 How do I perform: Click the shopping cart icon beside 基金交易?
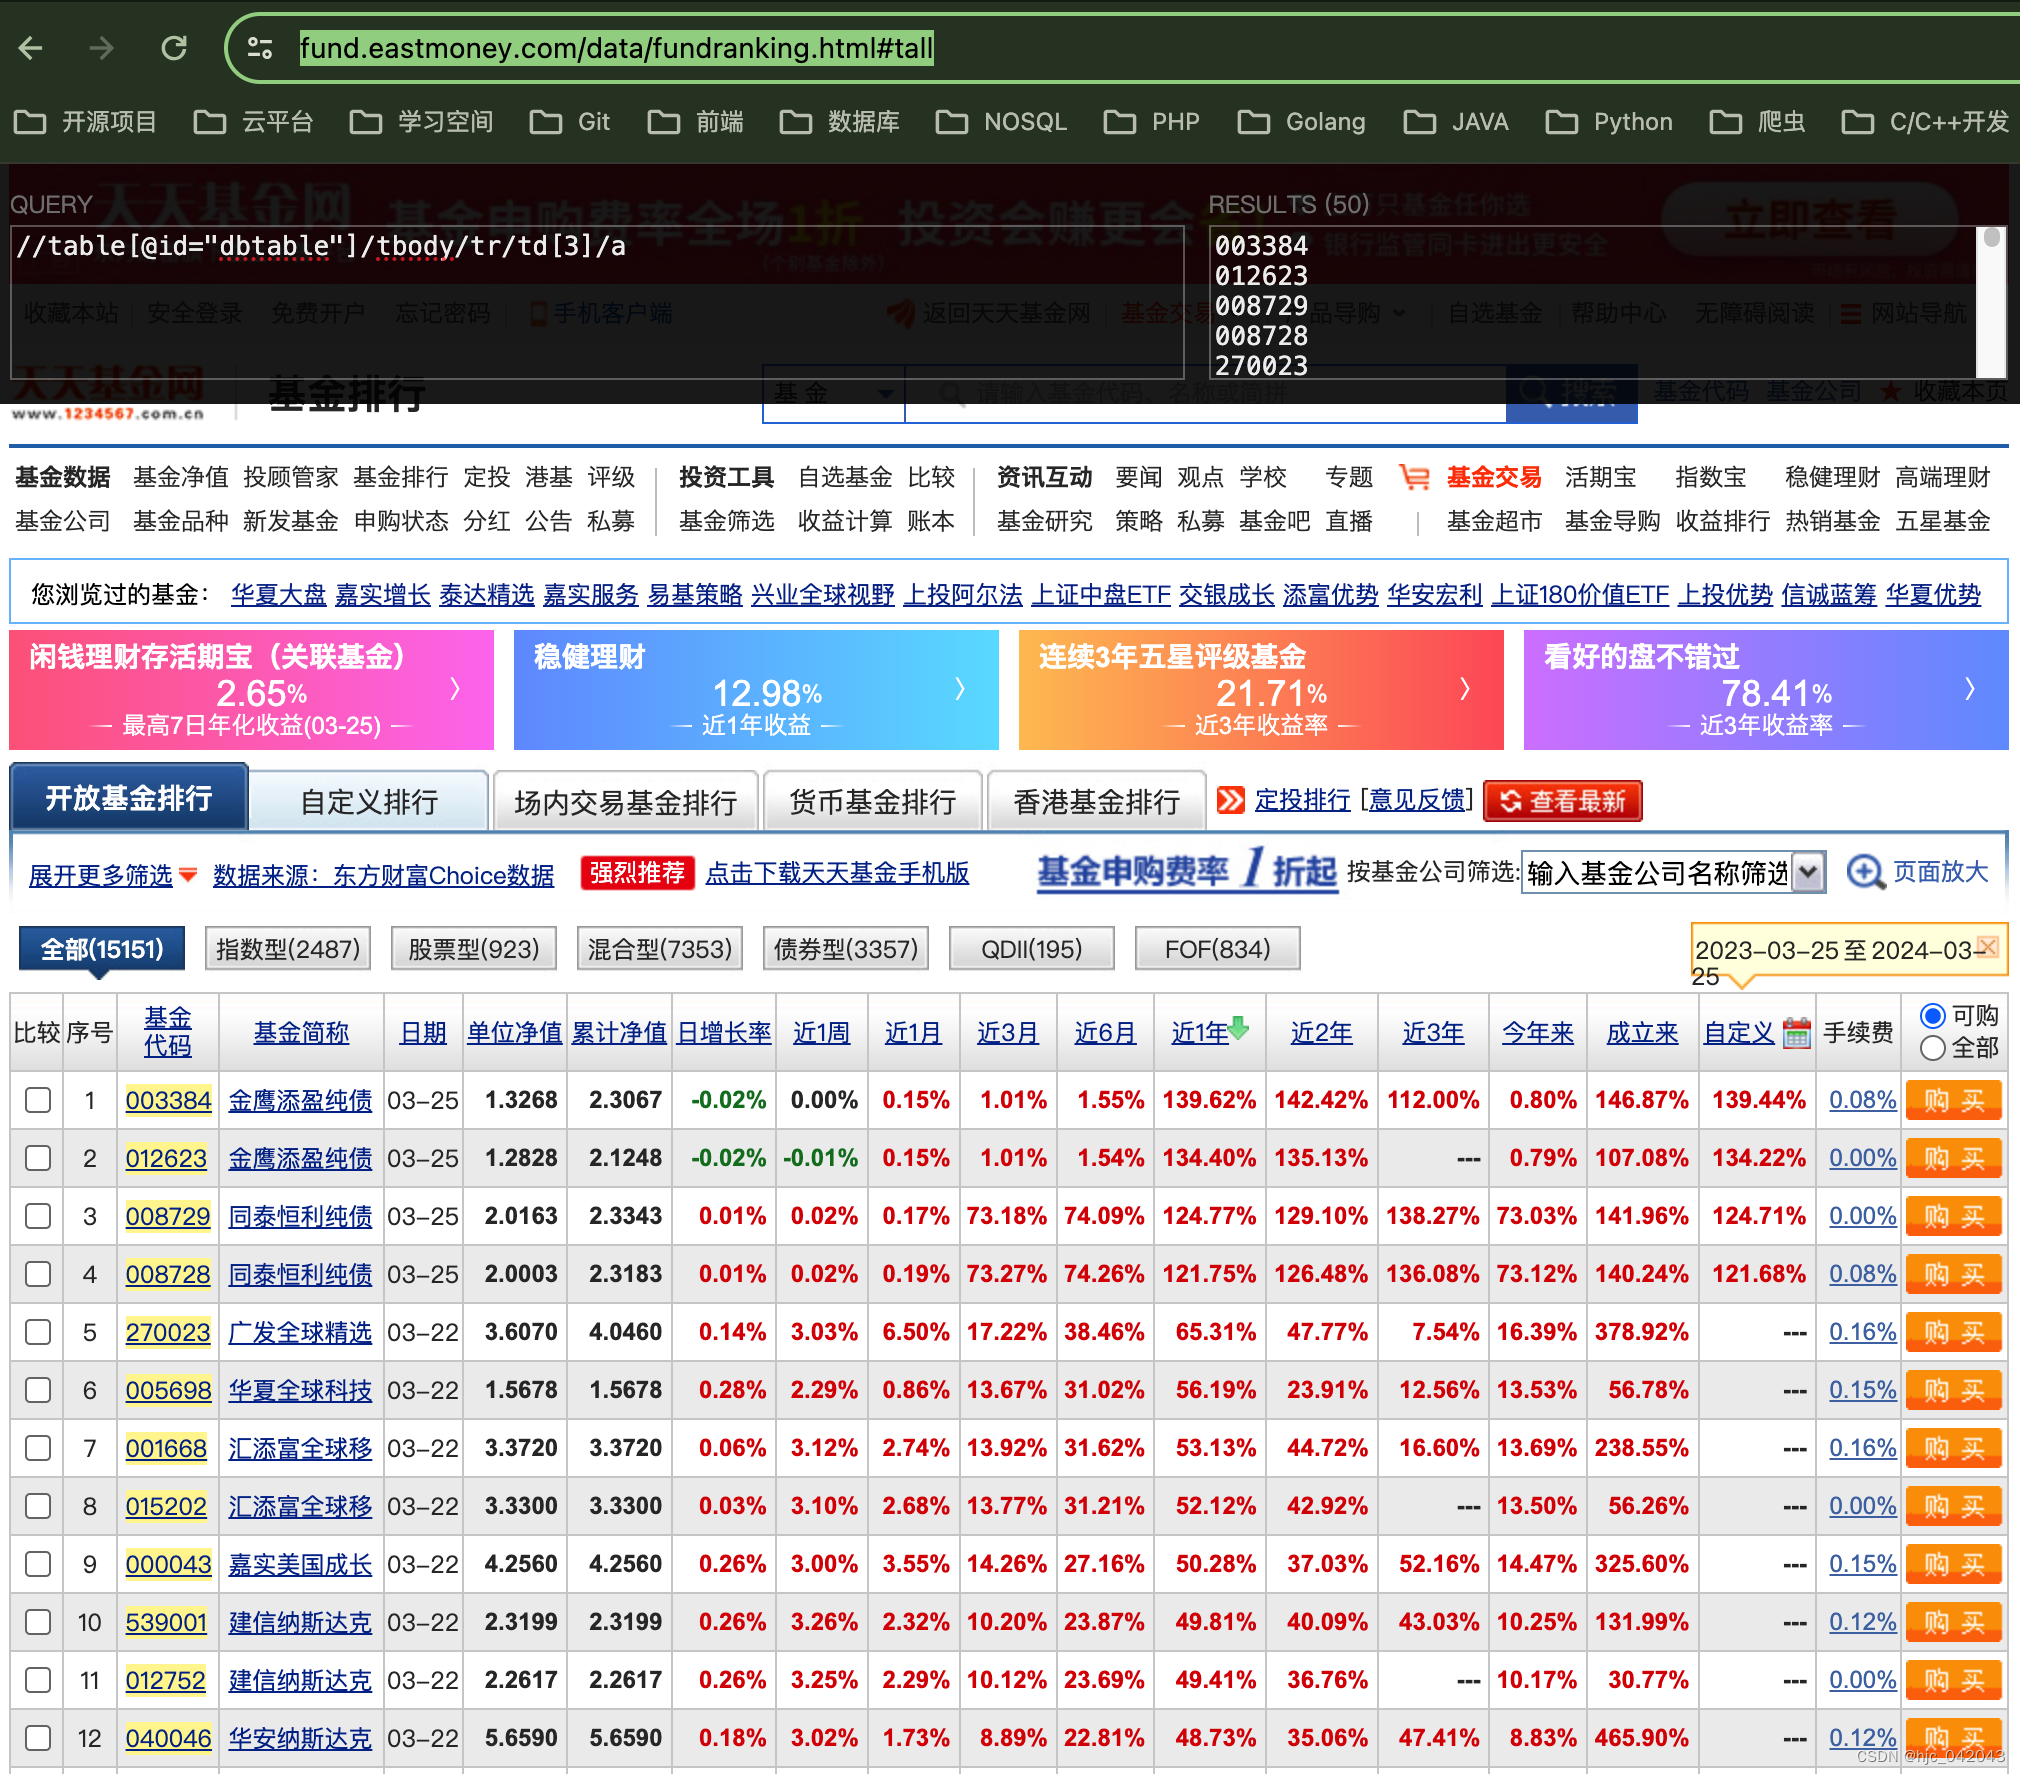[x=1414, y=477]
